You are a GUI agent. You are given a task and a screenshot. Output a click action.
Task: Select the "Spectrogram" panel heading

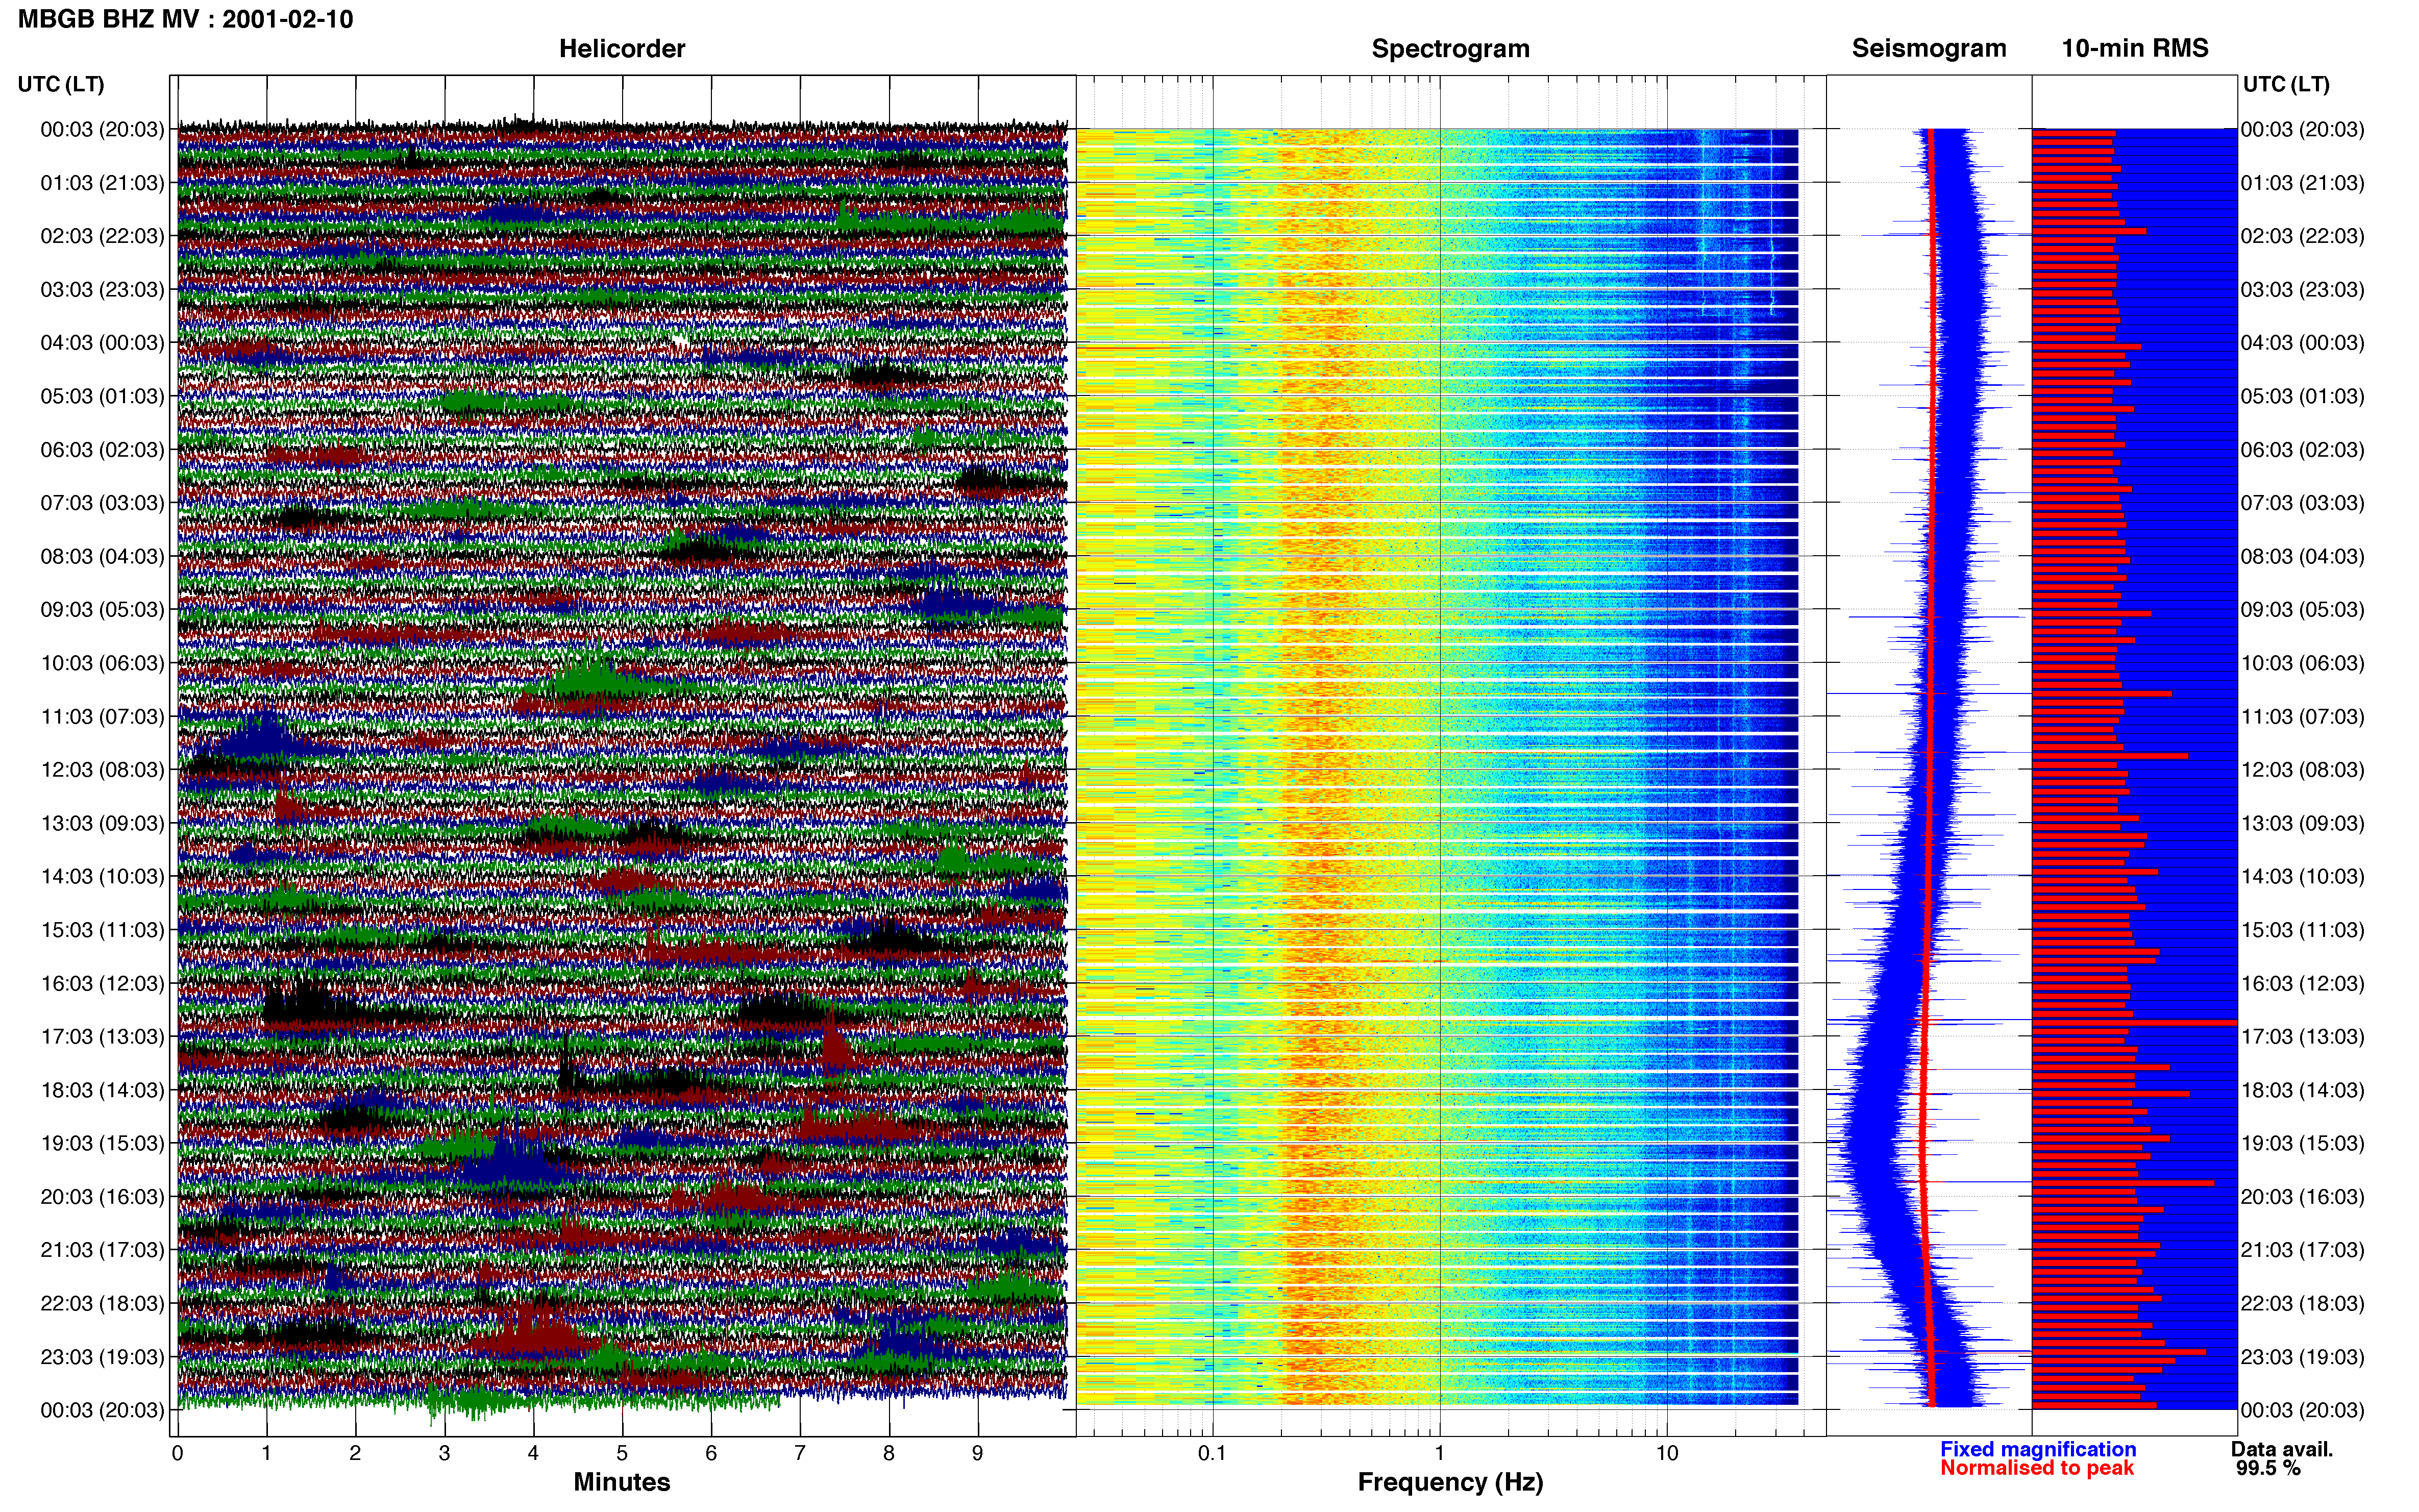[1450, 48]
